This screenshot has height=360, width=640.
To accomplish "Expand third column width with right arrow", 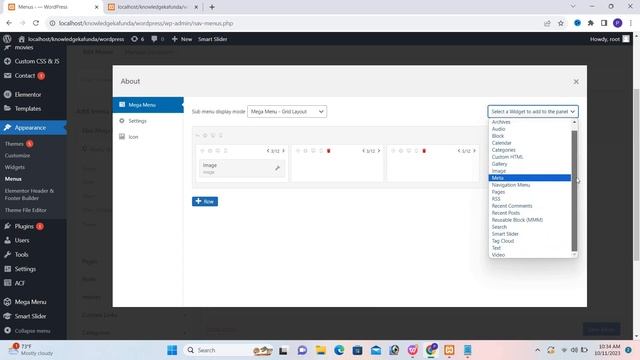I will [474, 151].
